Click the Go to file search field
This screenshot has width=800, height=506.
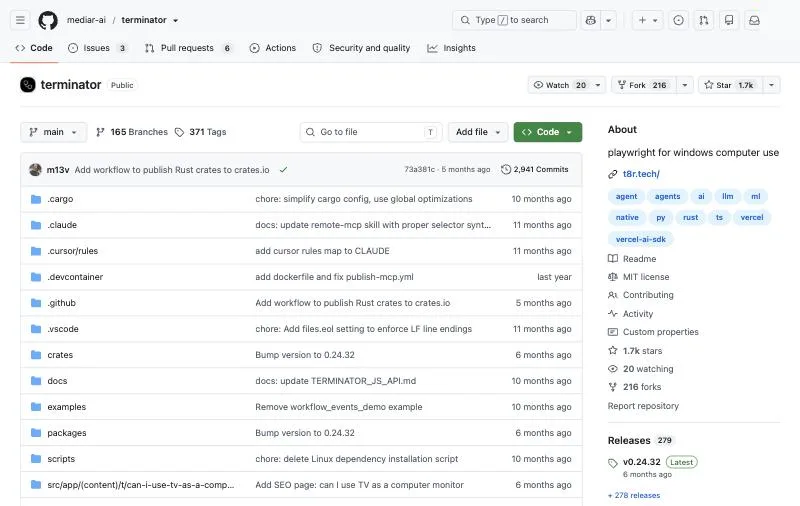pyautogui.click(x=371, y=132)
